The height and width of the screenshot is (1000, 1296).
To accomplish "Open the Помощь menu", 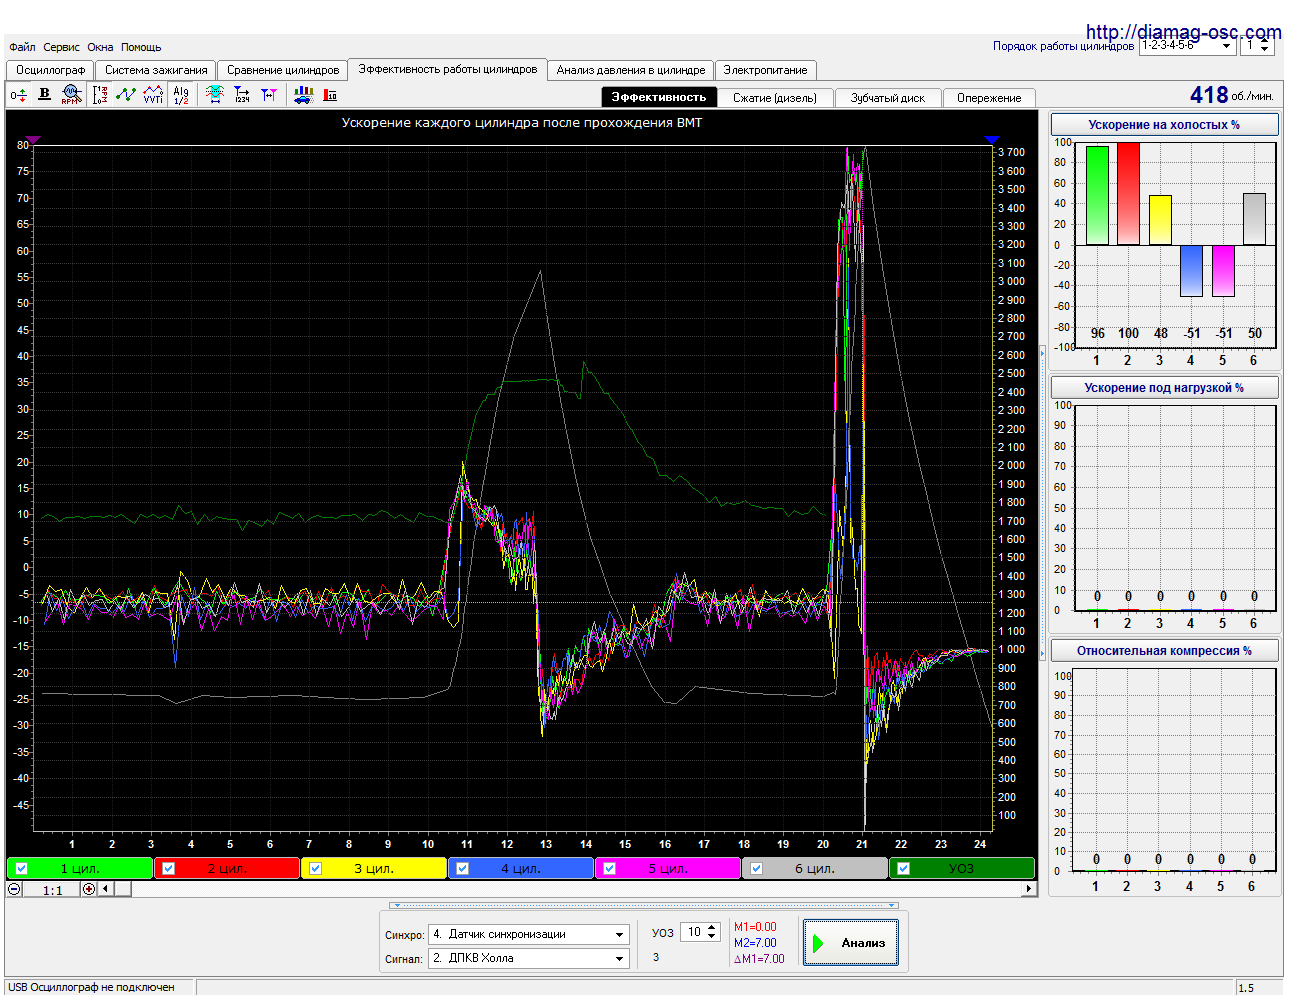I will coord(141,47).
